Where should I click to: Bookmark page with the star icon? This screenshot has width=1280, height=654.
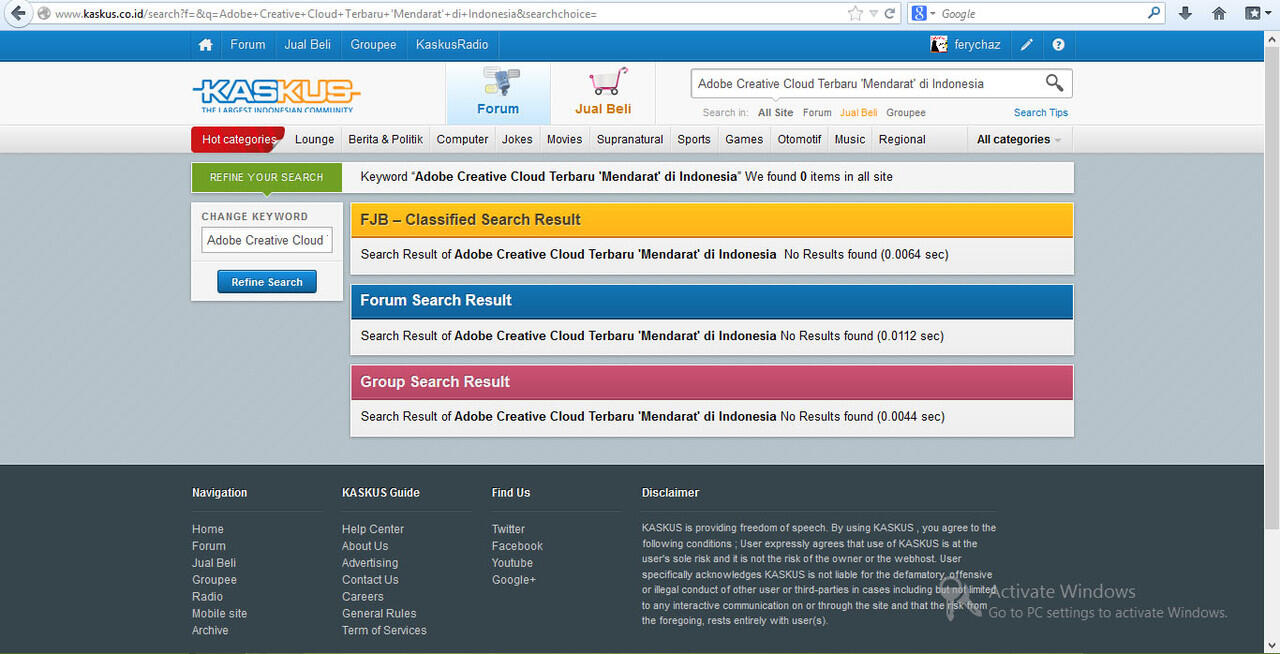coord(855,14)
